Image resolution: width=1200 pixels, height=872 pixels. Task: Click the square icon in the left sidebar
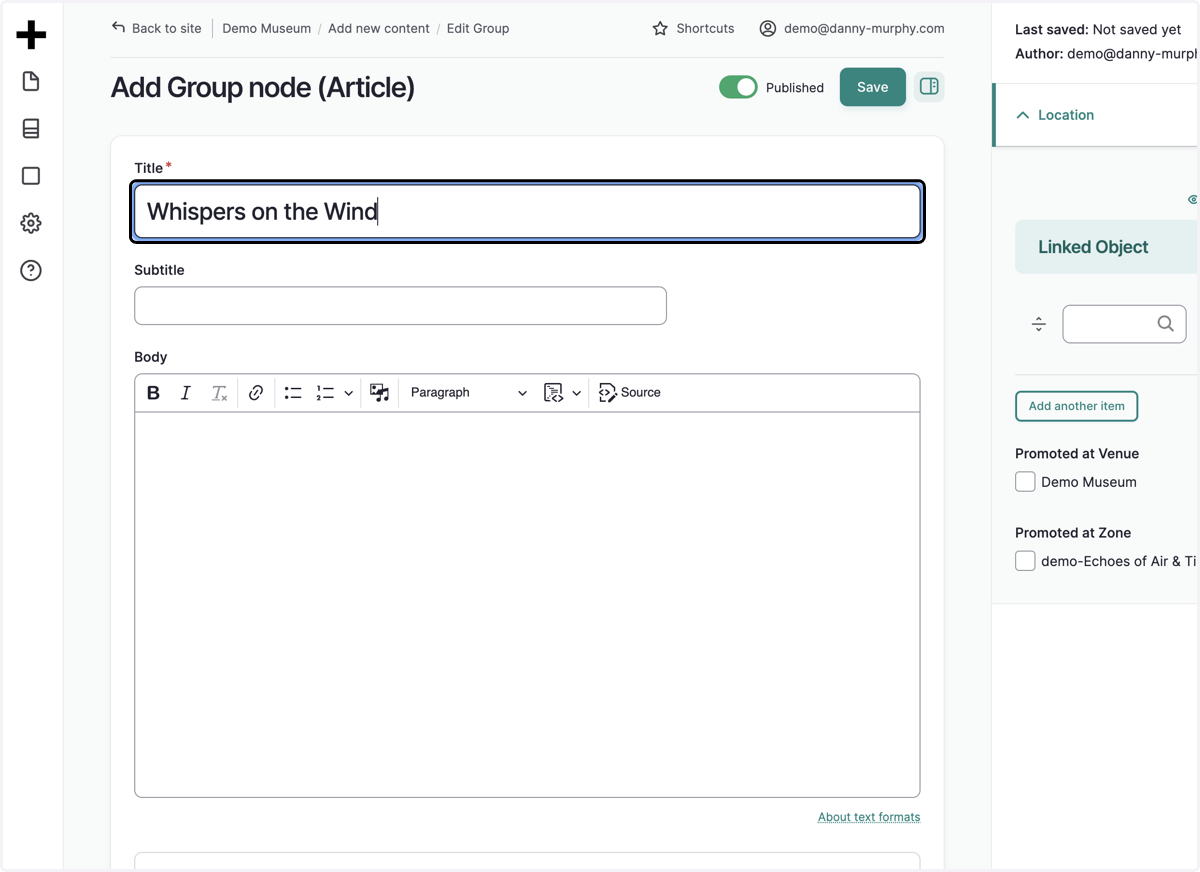point(31,176)
